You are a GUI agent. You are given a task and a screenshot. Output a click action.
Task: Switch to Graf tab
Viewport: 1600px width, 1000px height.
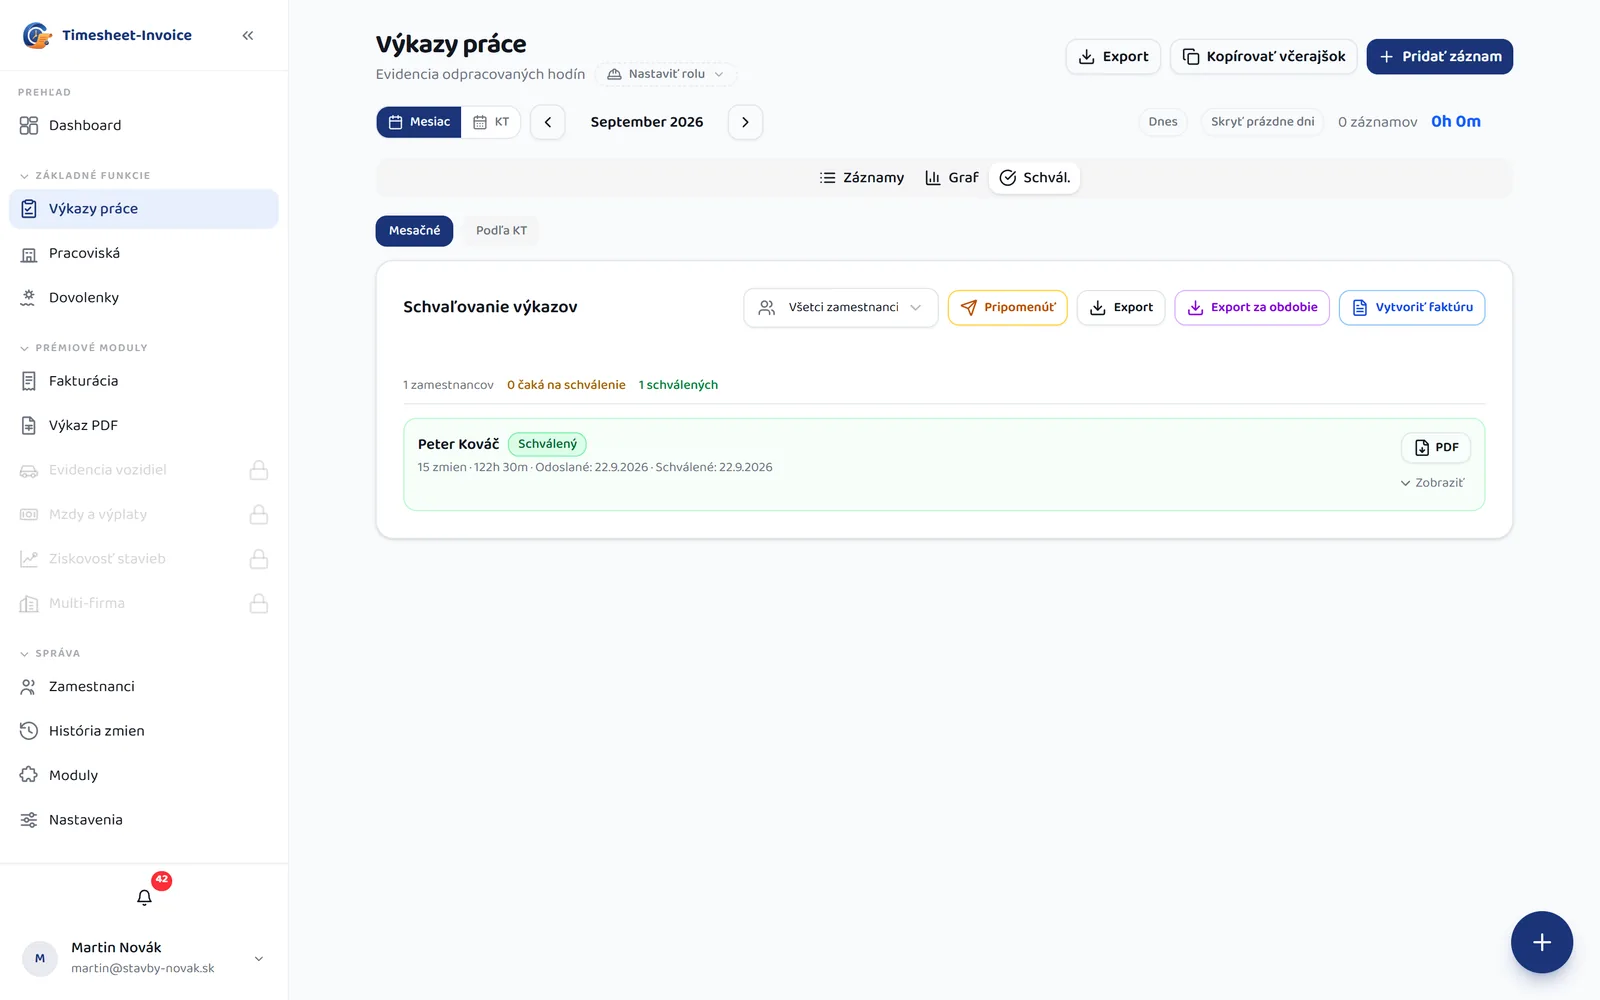pos(951,177)
